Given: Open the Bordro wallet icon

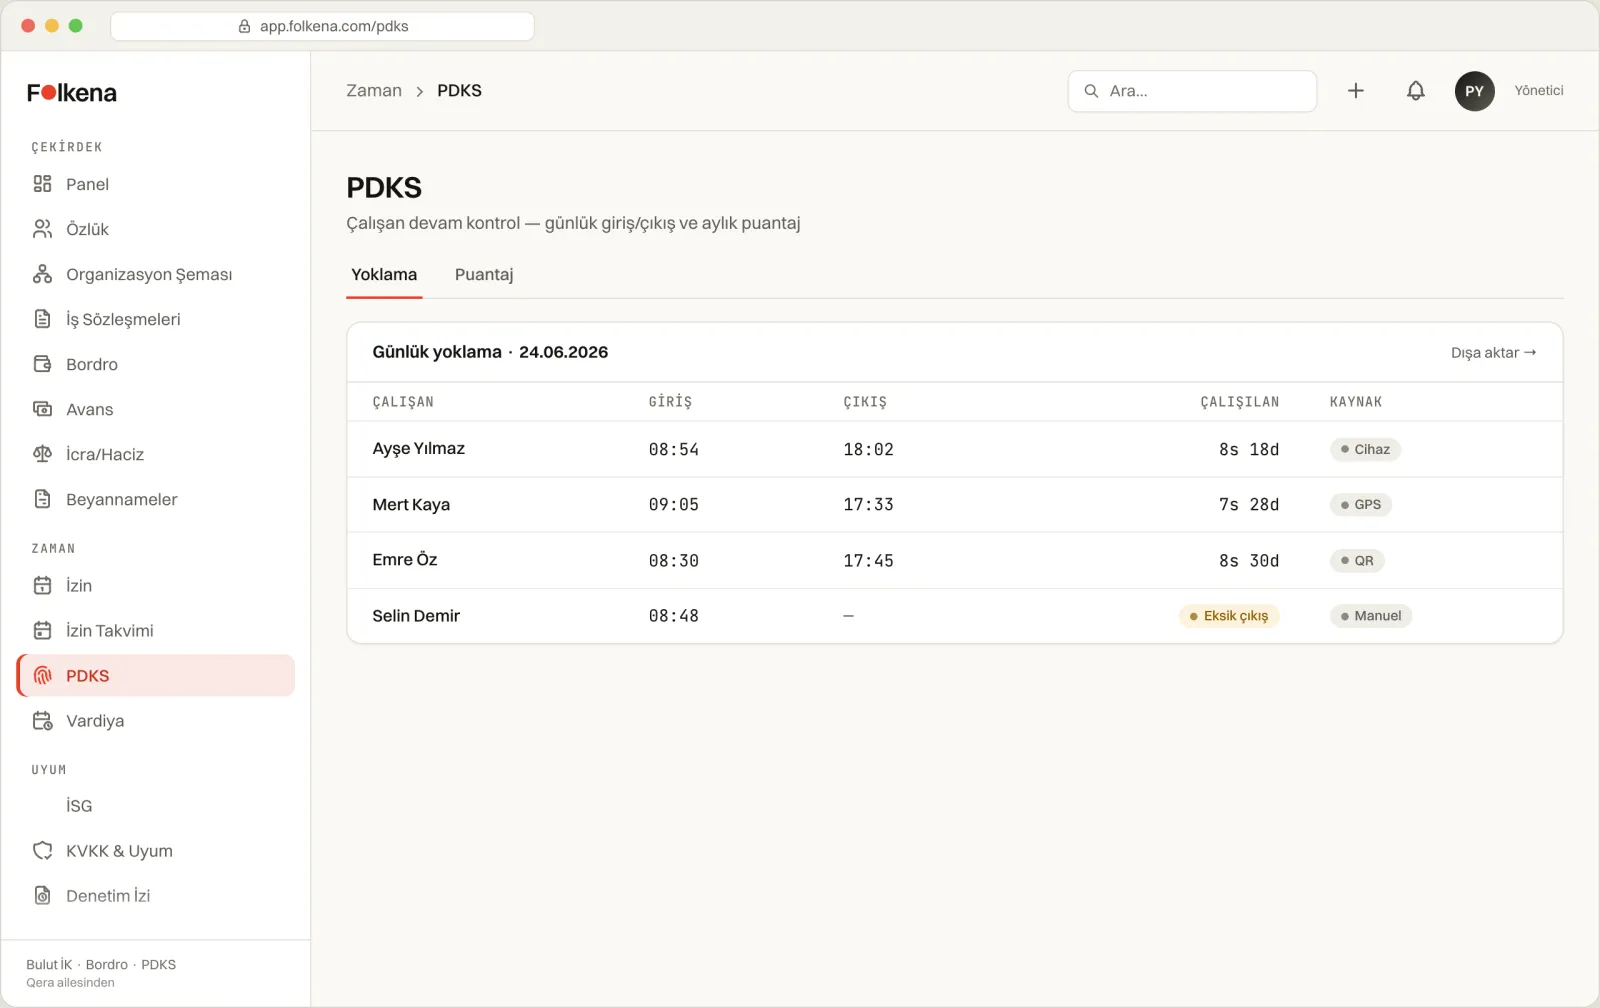Looking at the screenshot, I should (42, 364).
